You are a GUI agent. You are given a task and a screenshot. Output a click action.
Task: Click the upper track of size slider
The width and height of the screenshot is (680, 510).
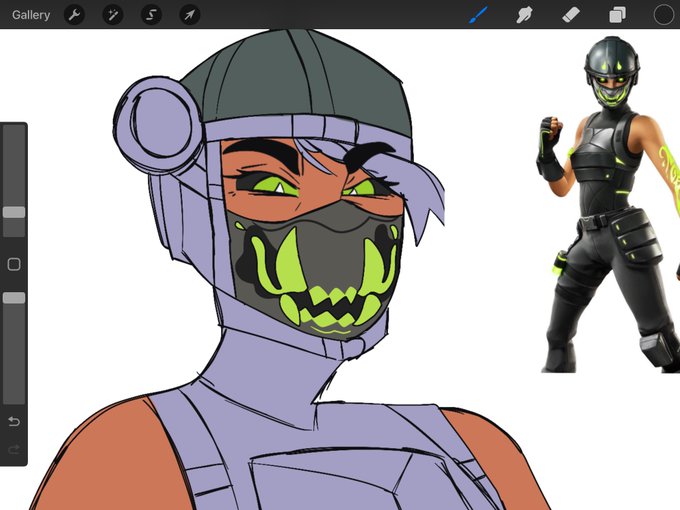[x=14, y=167]
